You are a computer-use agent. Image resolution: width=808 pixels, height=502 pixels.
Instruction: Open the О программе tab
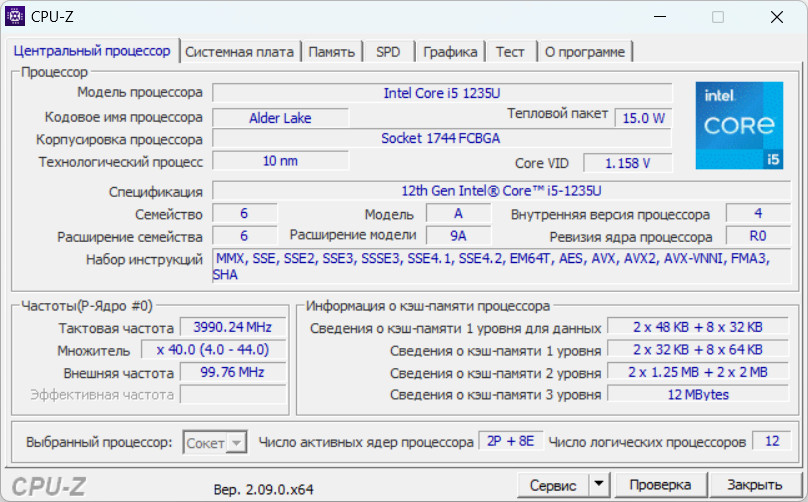point(584,52)
